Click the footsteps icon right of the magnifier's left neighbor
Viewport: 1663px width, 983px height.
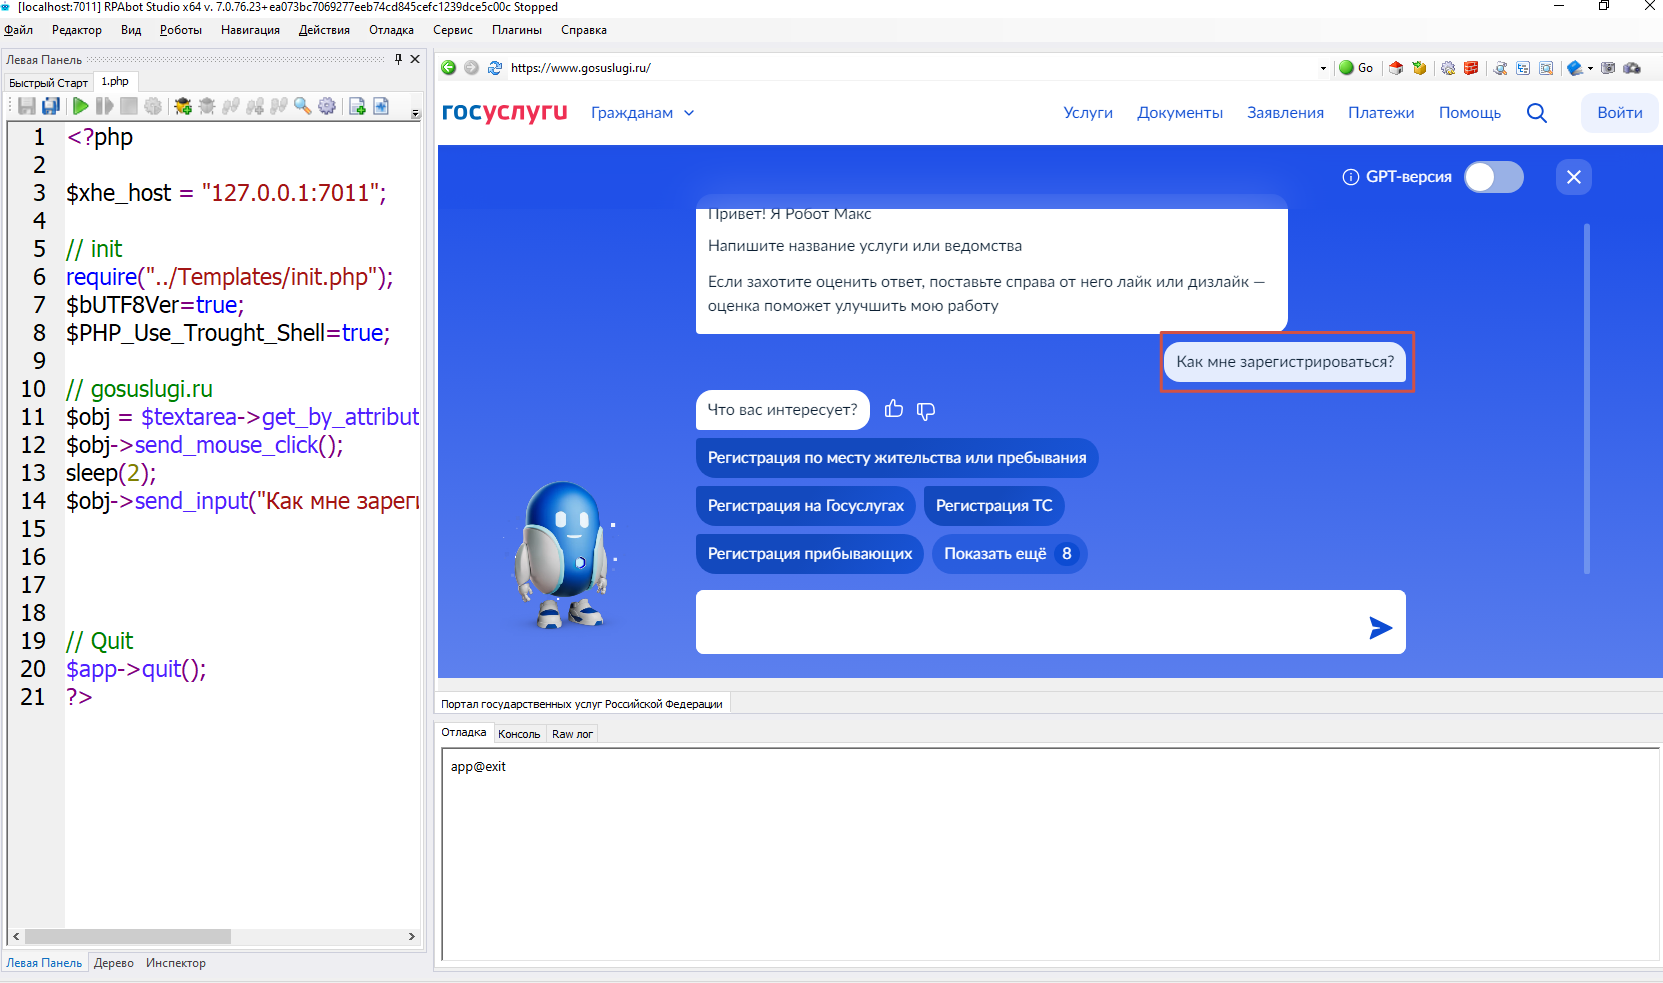click(279, 106)
